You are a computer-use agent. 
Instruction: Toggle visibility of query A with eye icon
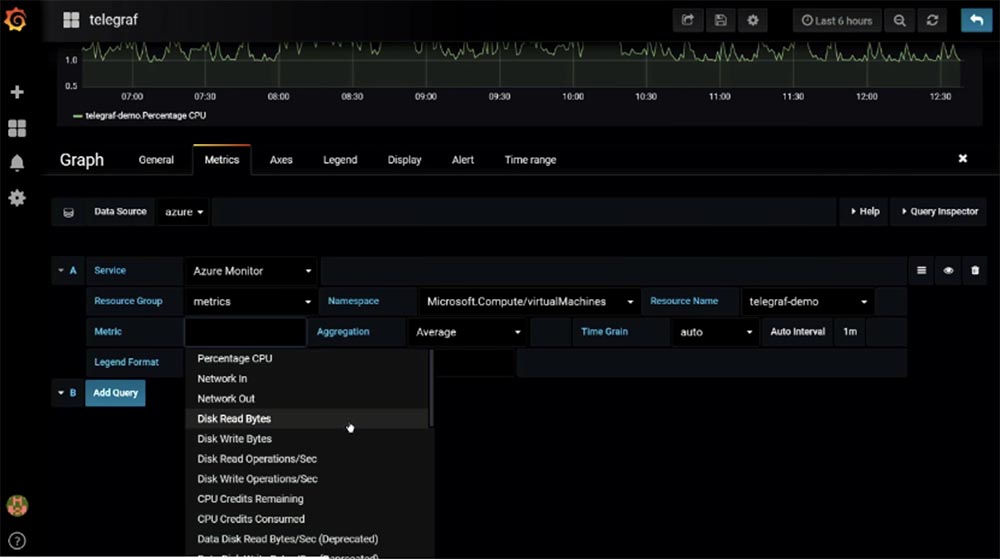click(x=948, y=270)
